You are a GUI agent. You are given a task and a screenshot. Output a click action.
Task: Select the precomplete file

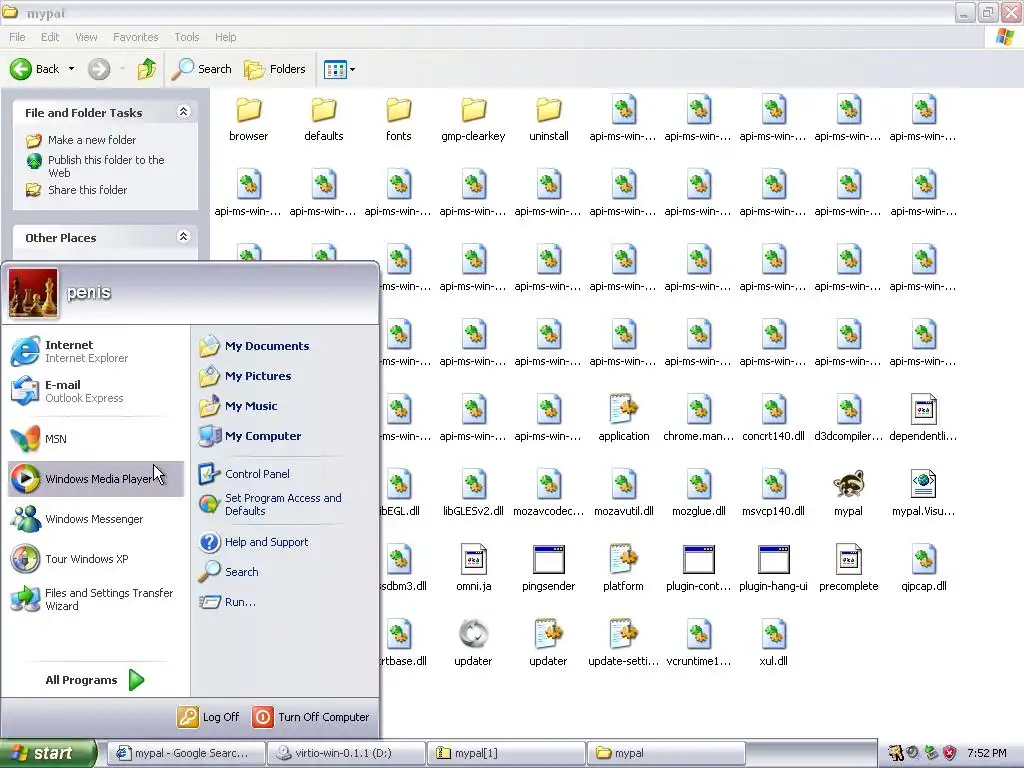848,569
